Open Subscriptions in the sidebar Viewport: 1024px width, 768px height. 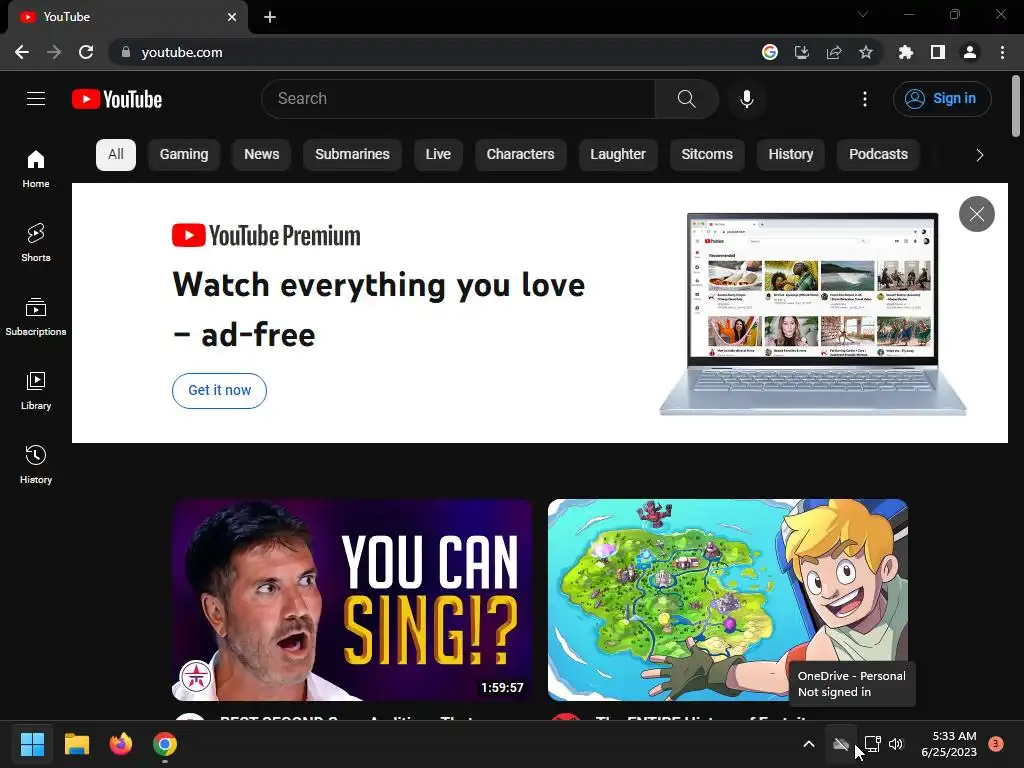click(36, 316)
